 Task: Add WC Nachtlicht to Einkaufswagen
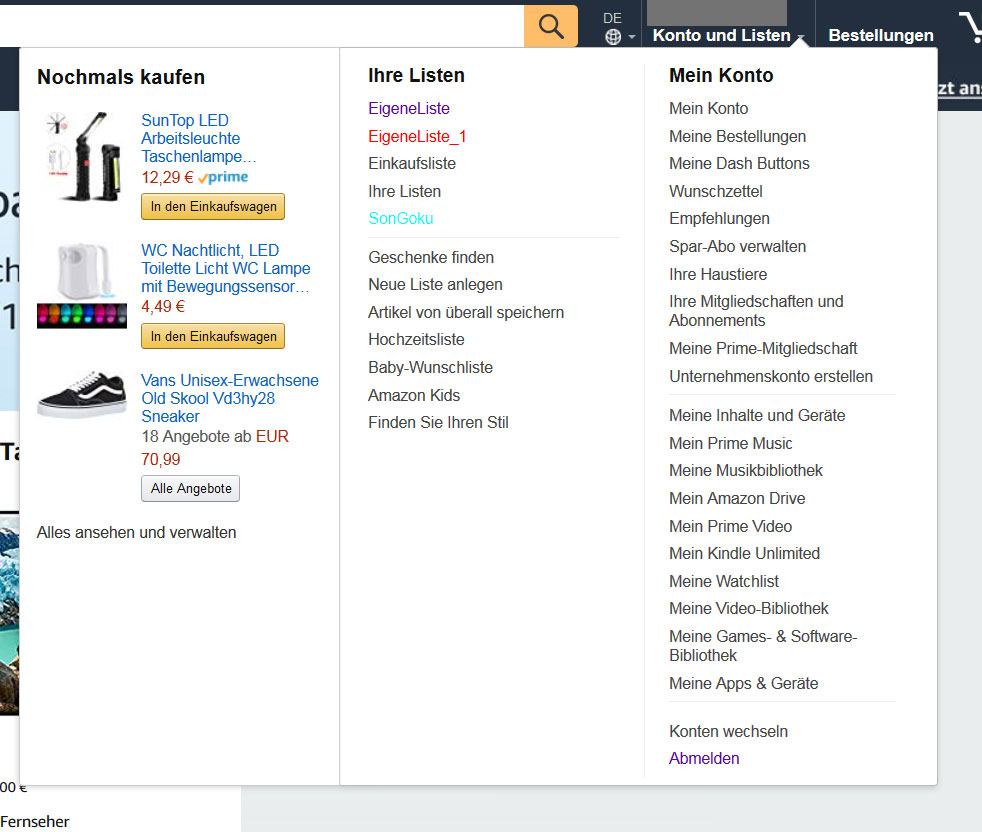pyautogui.click(x=213, y=336)
